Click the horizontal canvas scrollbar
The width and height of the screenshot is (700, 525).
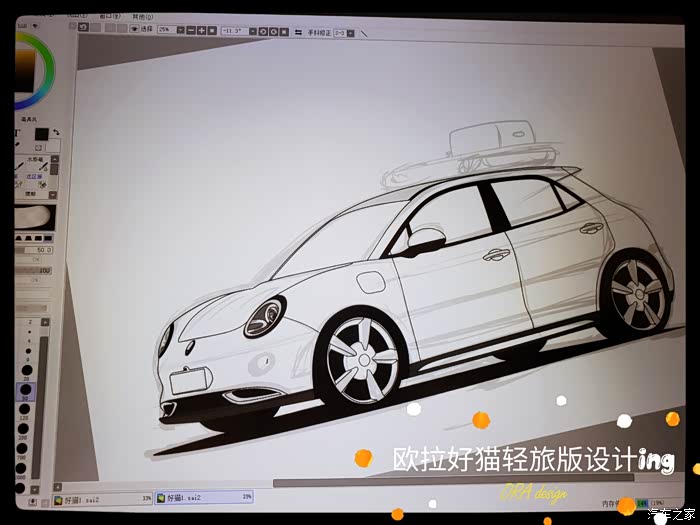[x=453, y=482]
